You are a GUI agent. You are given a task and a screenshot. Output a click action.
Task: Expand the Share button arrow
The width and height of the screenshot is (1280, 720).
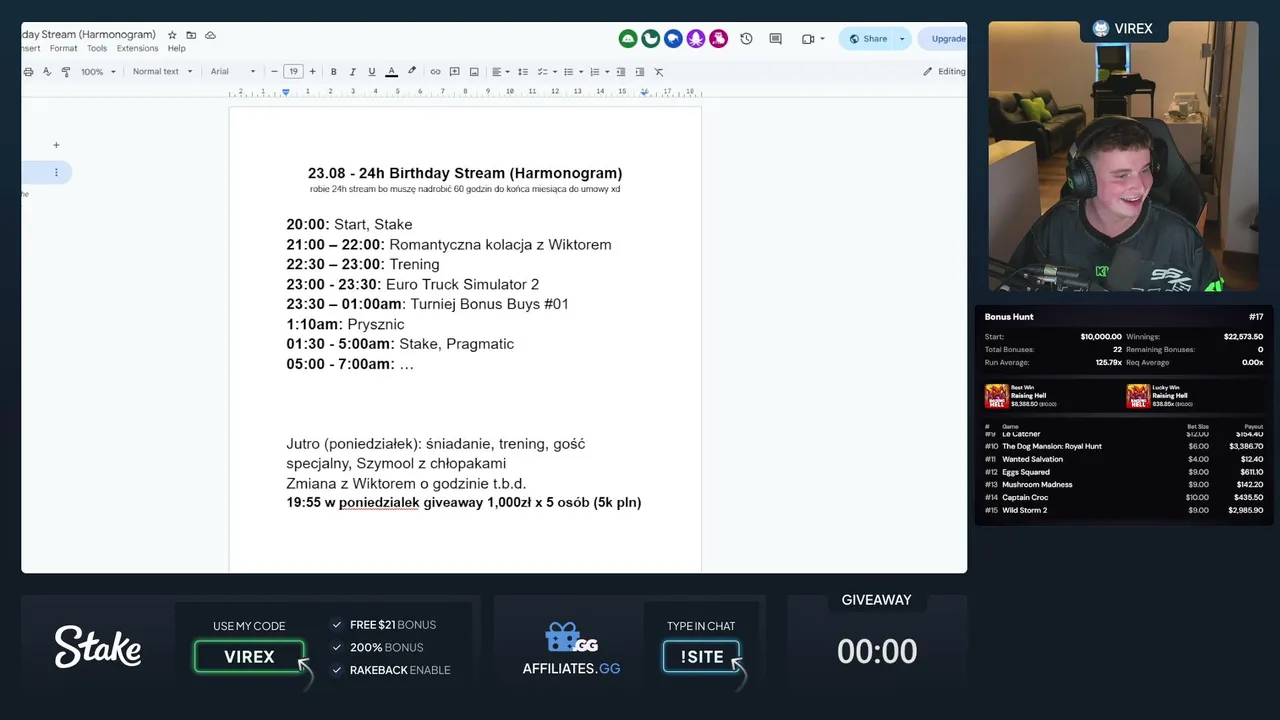[x=902, y=39]
